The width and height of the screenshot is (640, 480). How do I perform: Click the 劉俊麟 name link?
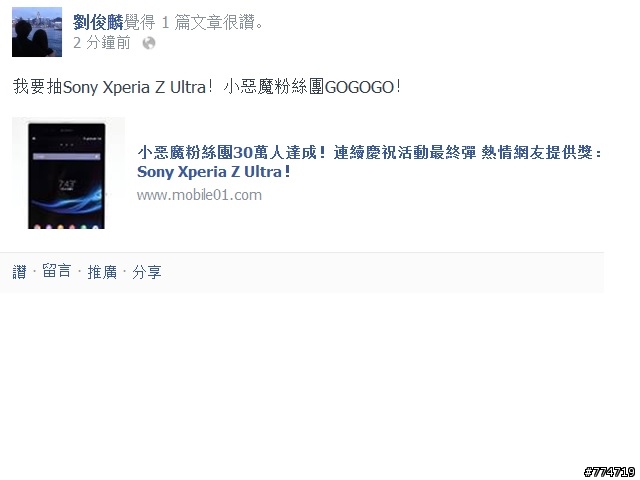pos(98,22)
